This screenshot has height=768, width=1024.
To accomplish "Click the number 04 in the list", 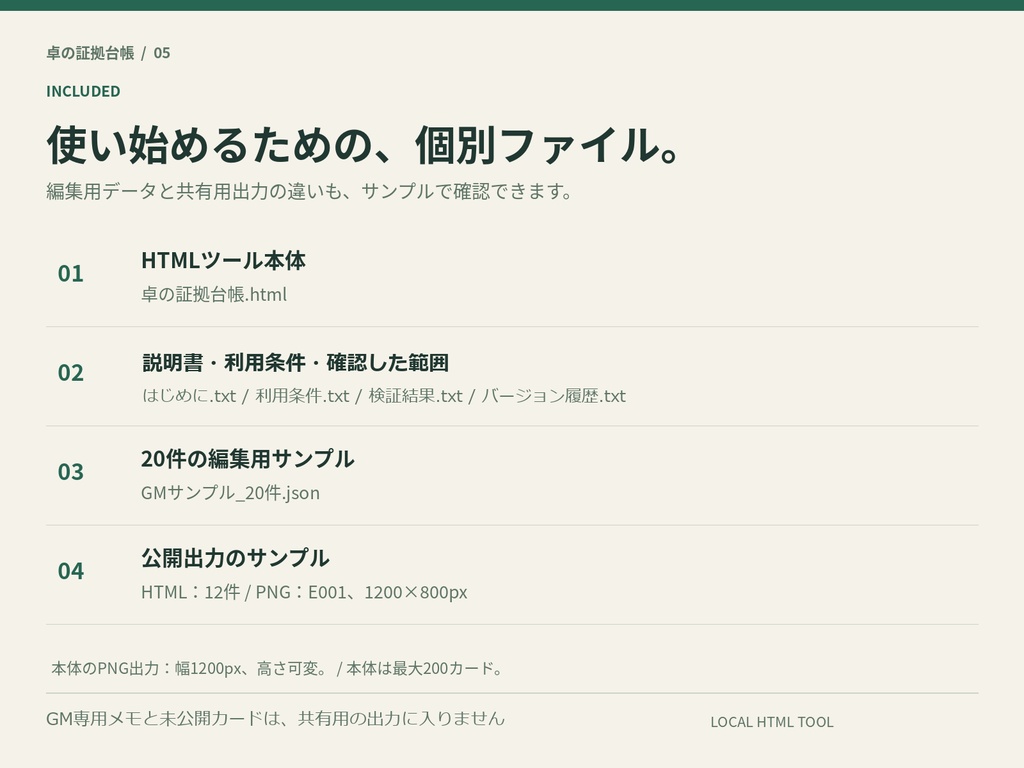I will (71, 571).
